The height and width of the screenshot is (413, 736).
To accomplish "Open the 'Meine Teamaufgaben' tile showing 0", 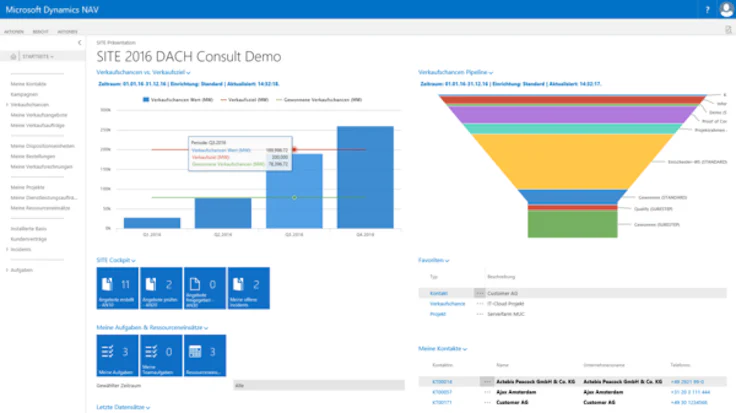I will (x=161, y=355).
